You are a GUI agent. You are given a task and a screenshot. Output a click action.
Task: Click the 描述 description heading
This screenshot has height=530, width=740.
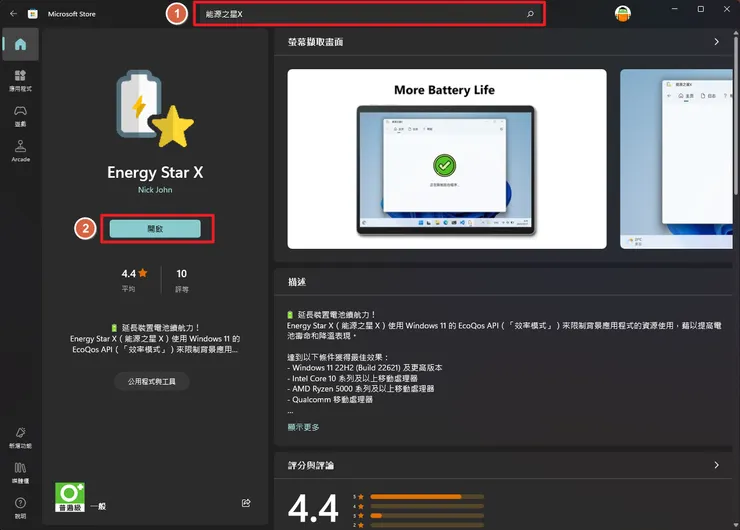[x=297, y=282]
